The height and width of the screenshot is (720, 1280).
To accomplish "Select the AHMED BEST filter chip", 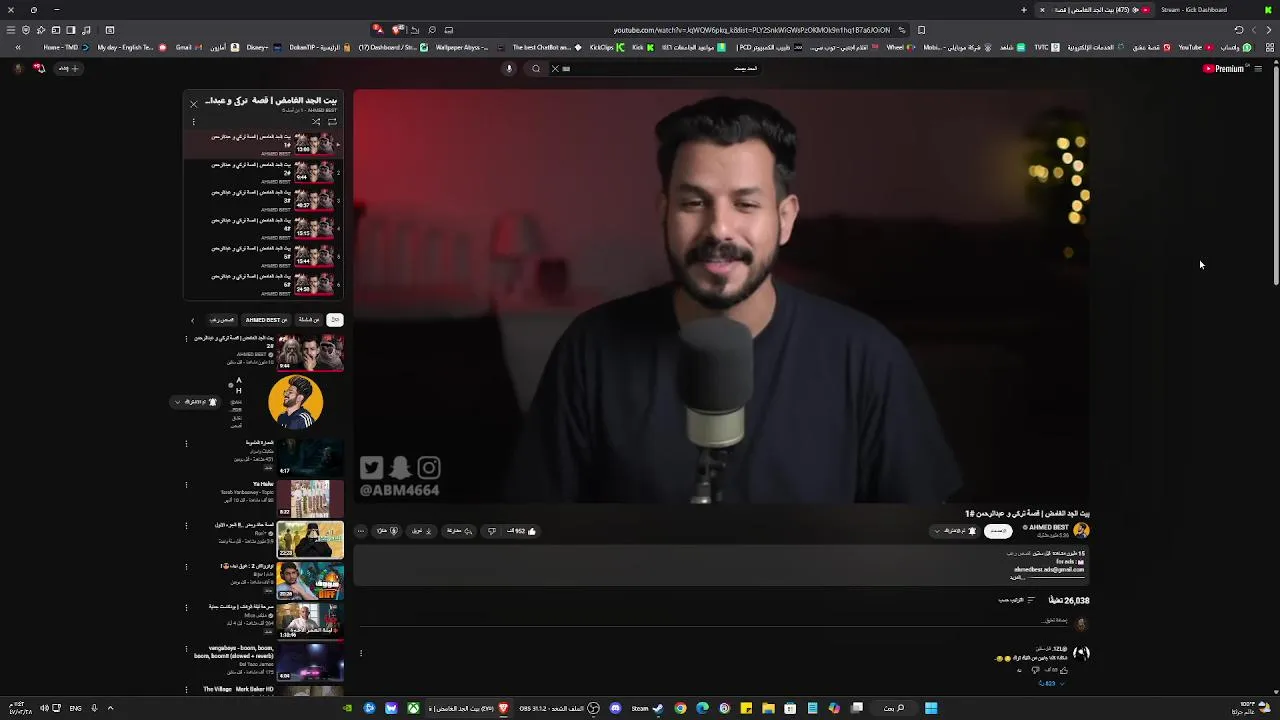I will click(266, 320).
